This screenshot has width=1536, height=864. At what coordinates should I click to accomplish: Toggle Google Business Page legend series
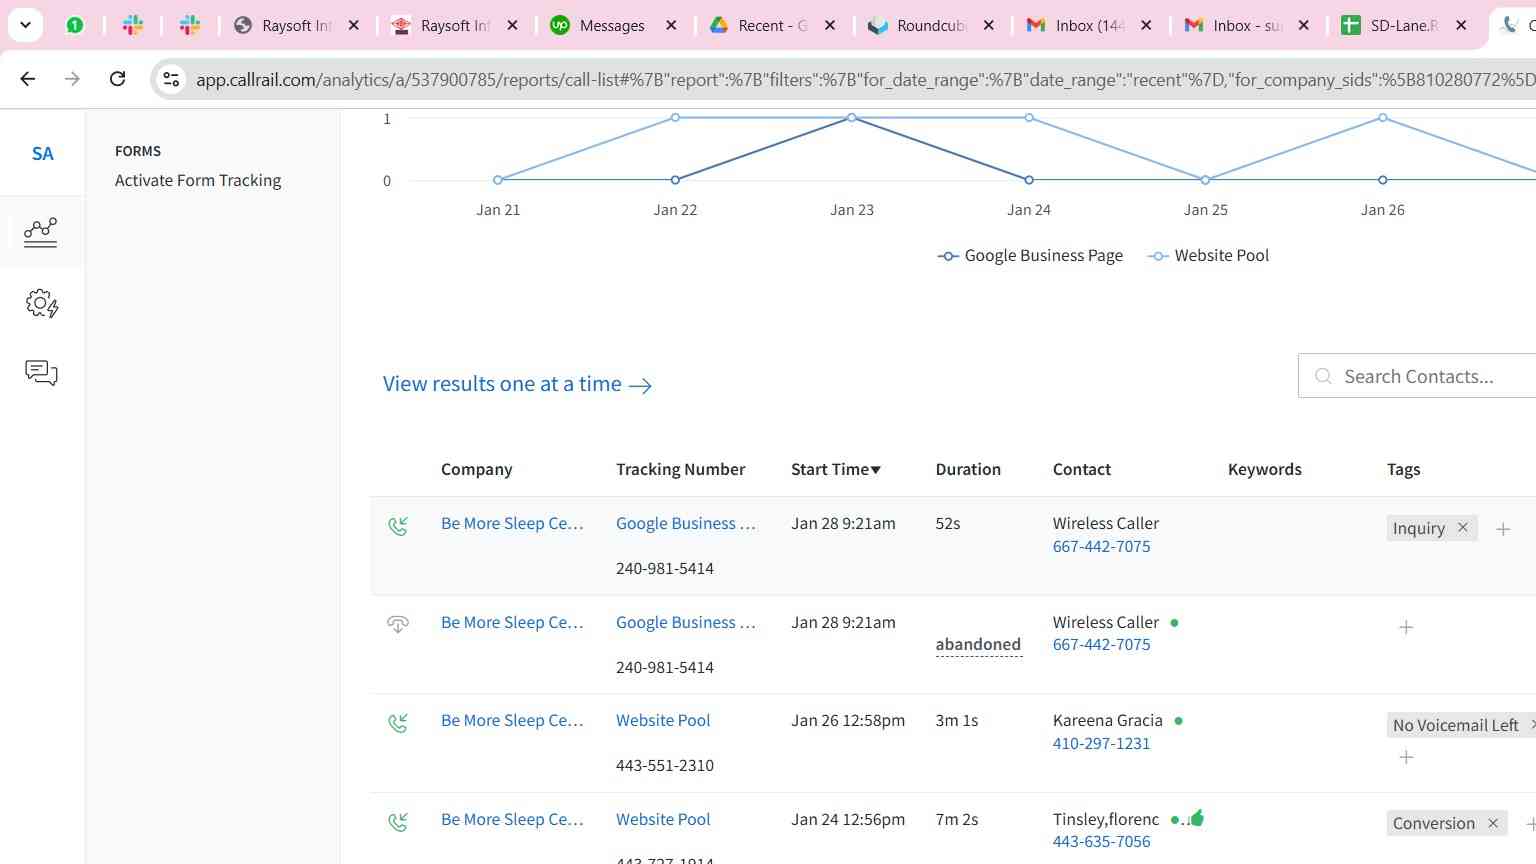(1030, 256)
